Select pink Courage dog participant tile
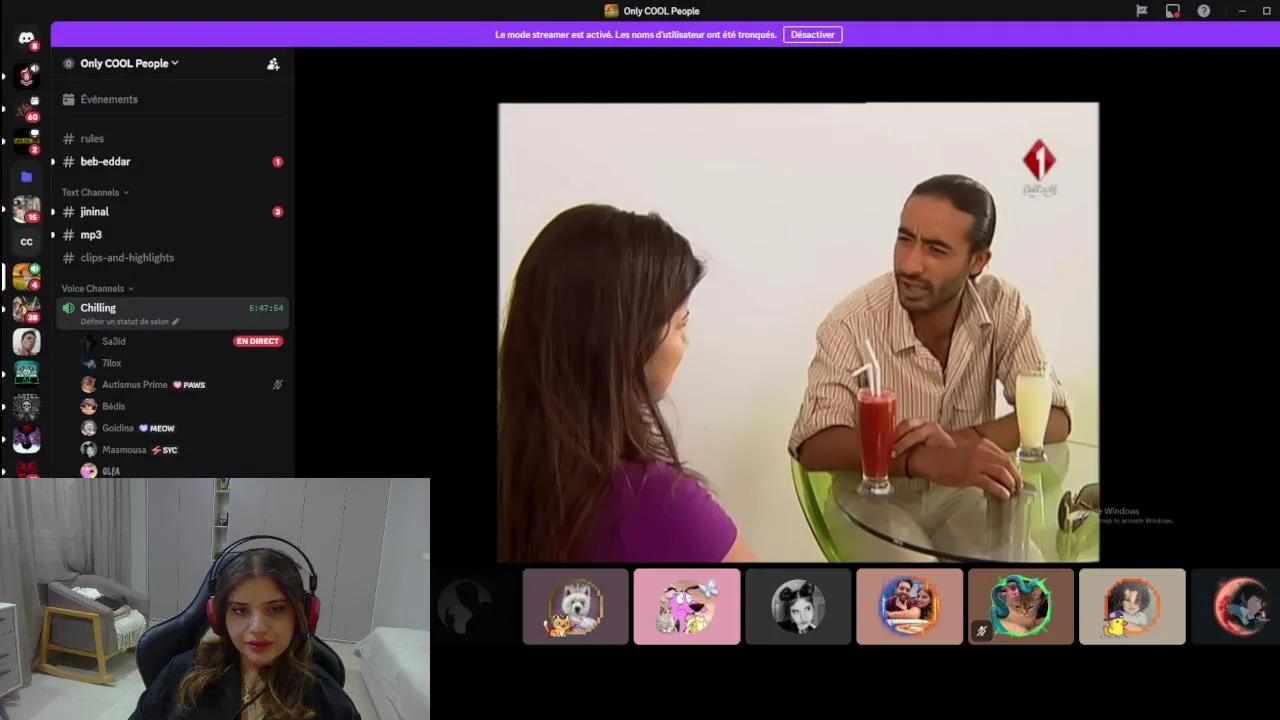Viewport: 1280px width, 720px height. [x=687, y=606]
